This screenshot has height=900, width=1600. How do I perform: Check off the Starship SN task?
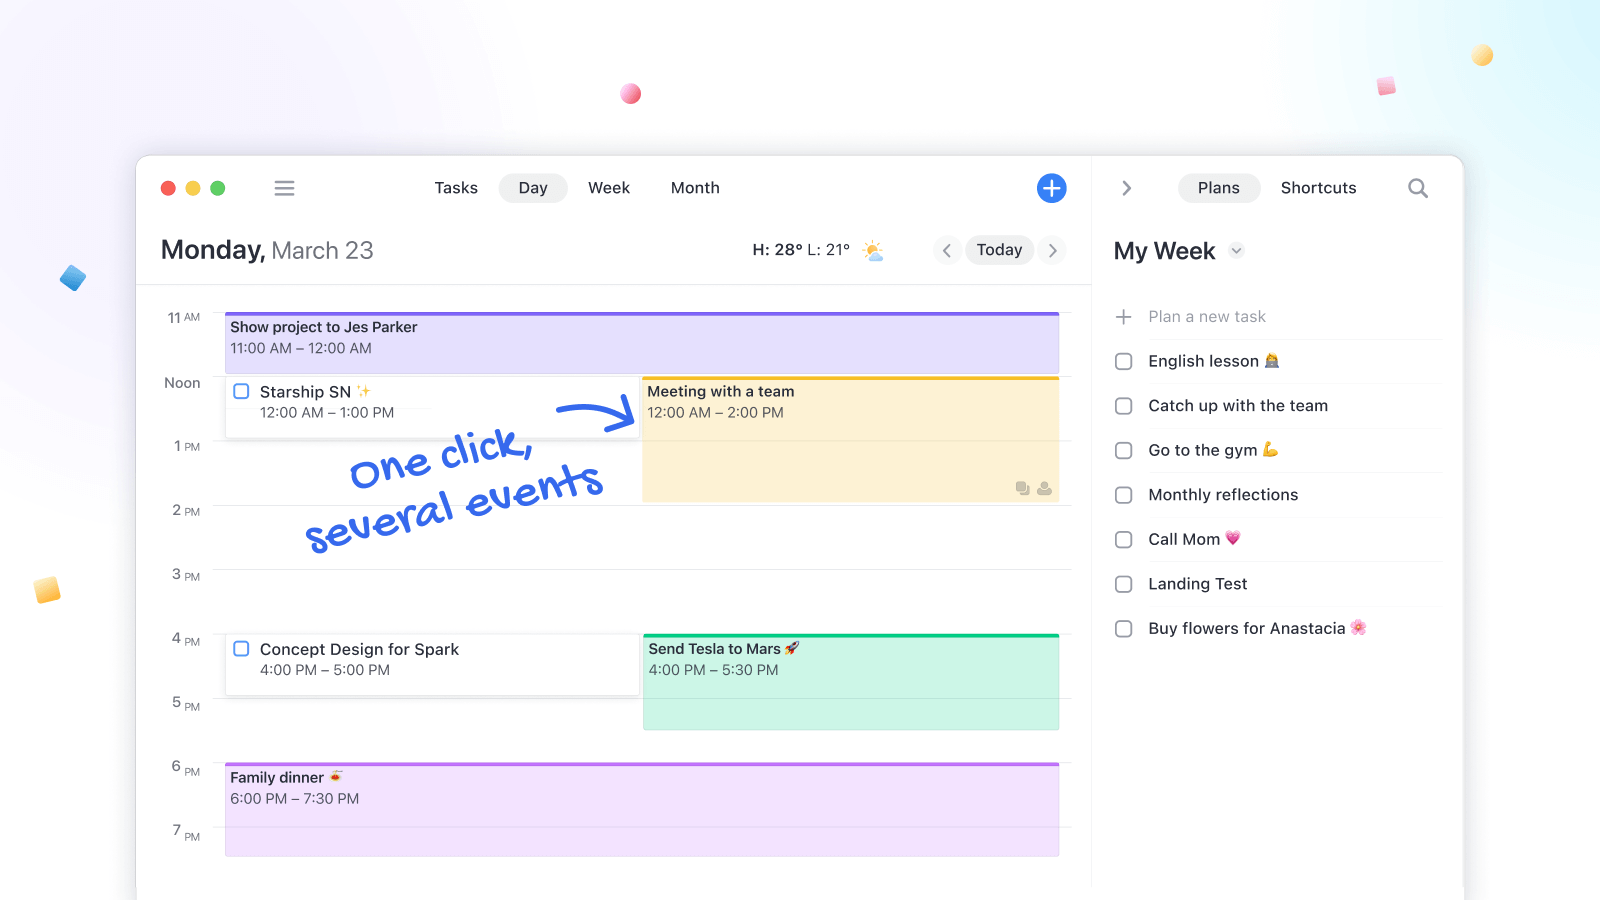(x=240, y=391)
